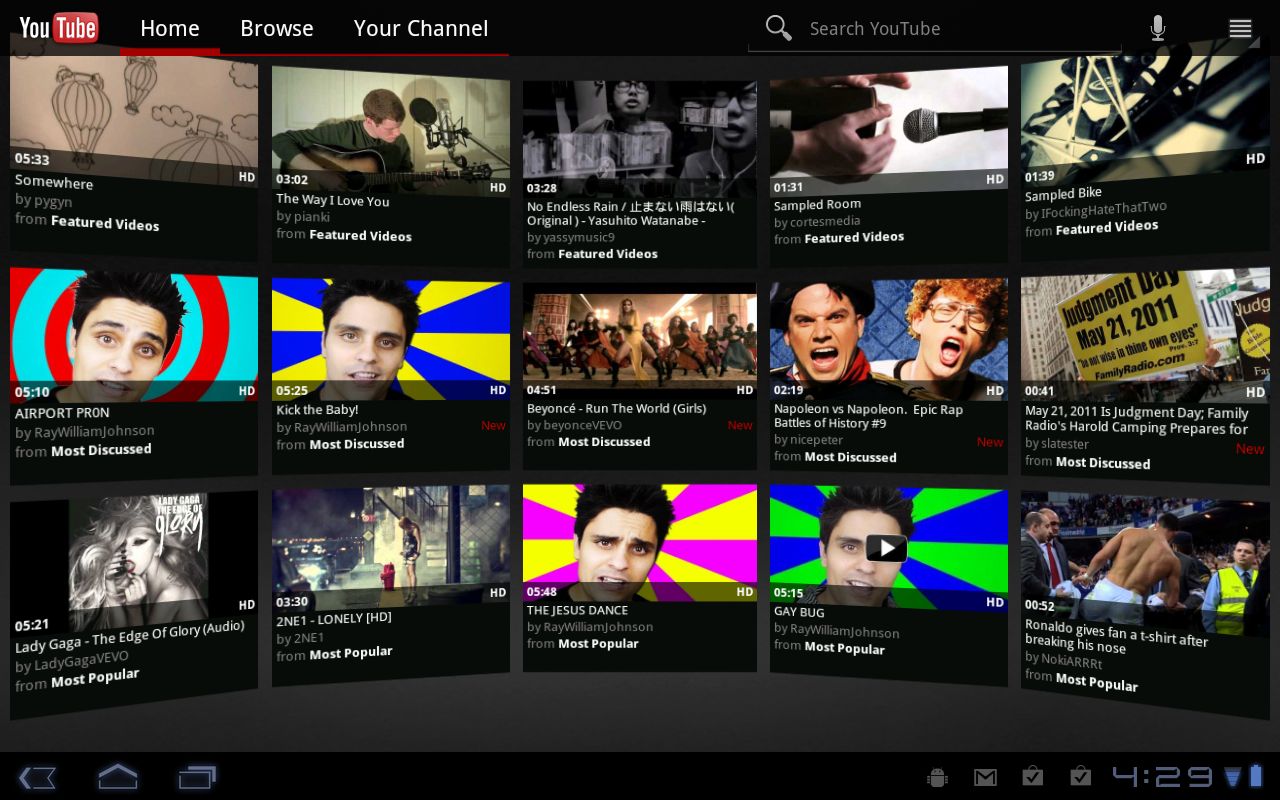
Task: Tap the system clock showing 4:29
Action: (1162, 777)
